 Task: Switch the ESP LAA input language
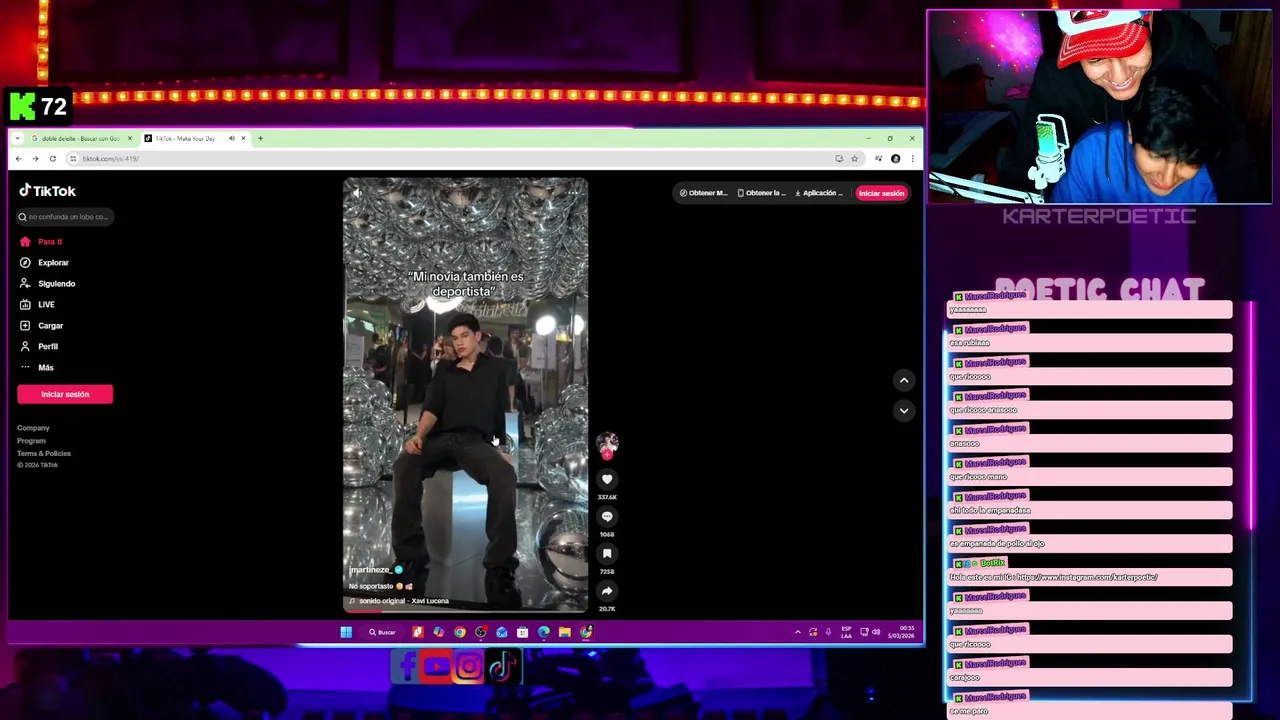pyautogui.click(x=847, y=632)
